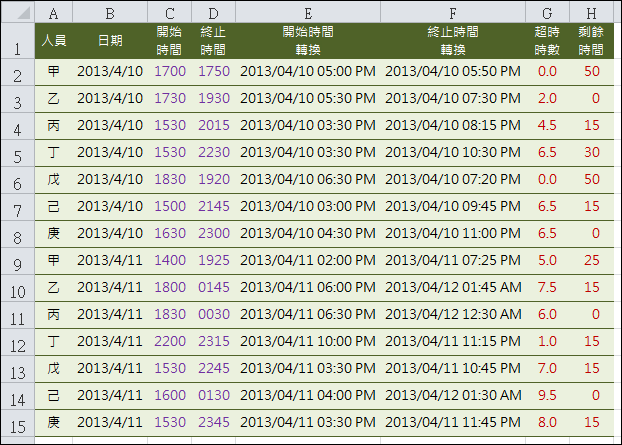622x445 pixels.
Task: Select end time cell 0030
Action: click(213, 315)
